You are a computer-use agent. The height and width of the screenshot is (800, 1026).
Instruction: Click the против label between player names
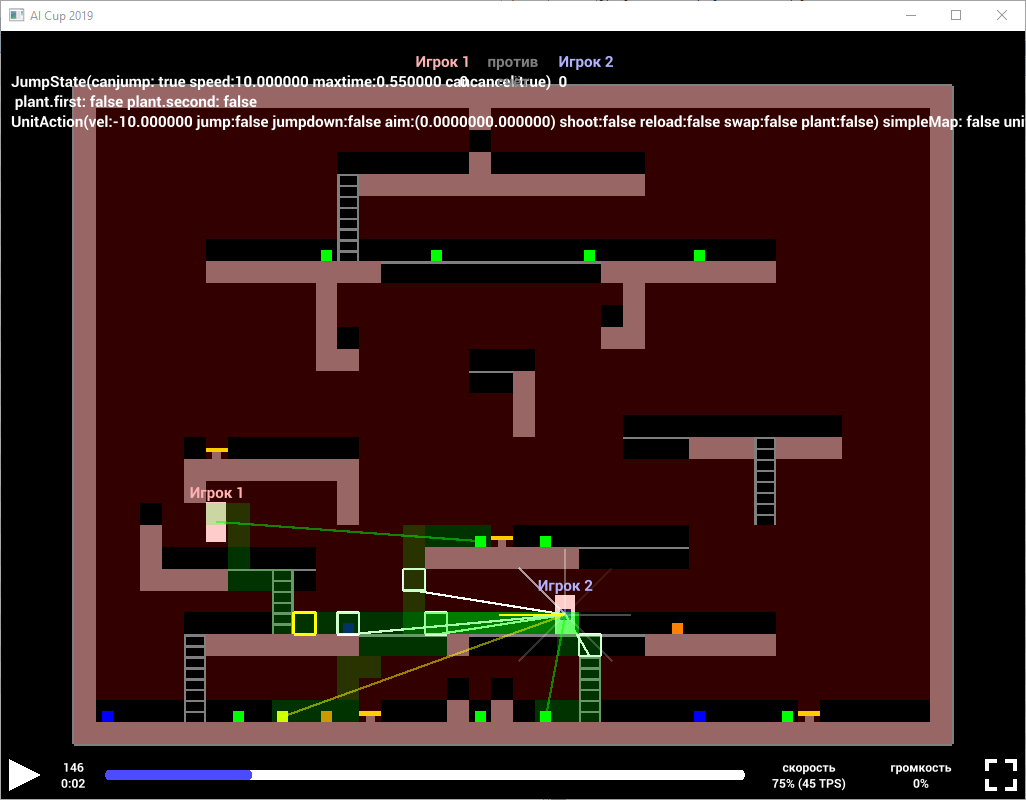[512, 62]
